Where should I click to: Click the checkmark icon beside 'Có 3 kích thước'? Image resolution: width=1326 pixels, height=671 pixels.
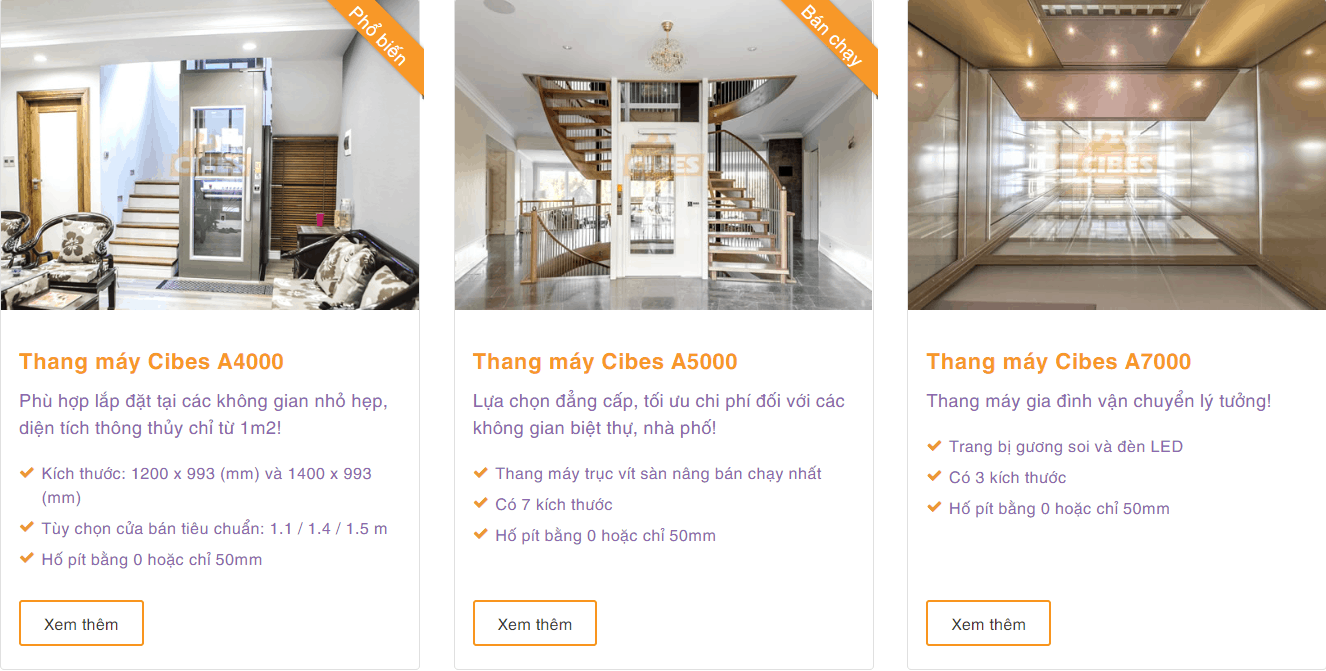point(934,477)
